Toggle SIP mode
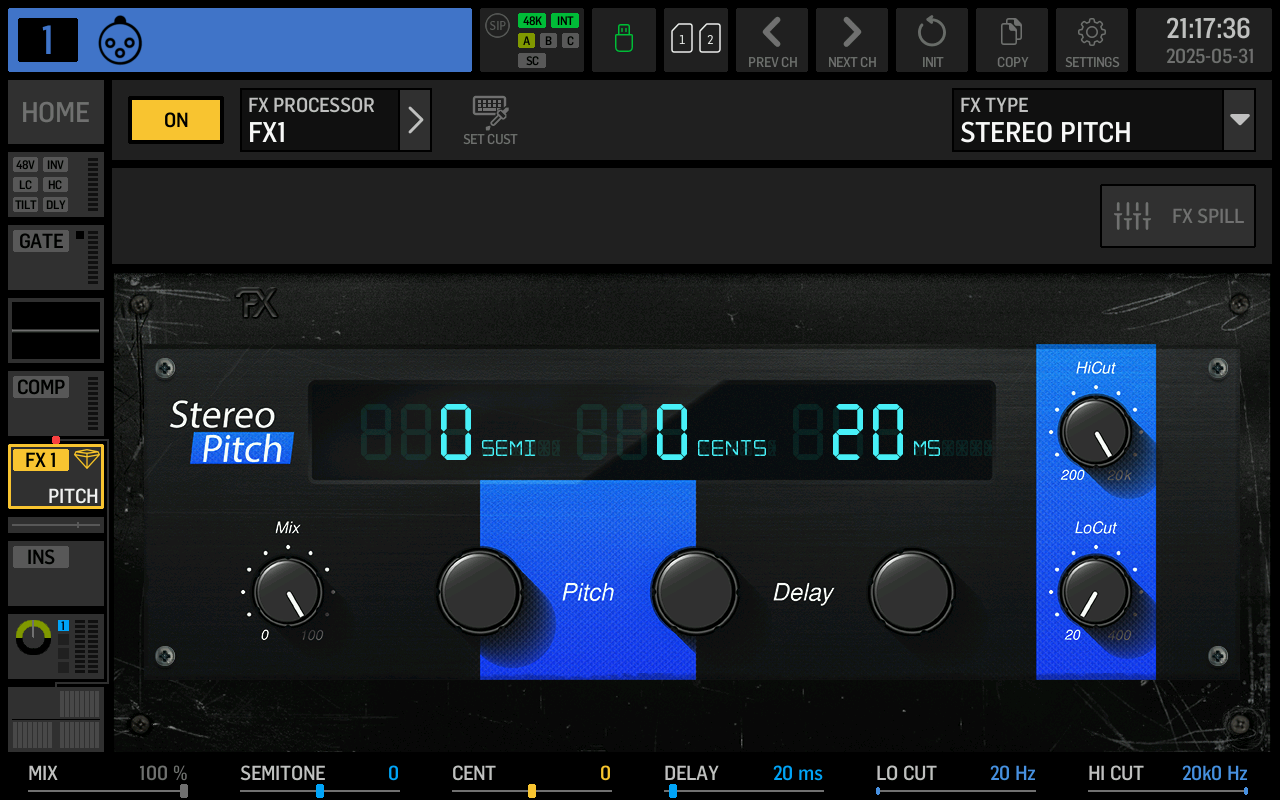 point(497,26)
